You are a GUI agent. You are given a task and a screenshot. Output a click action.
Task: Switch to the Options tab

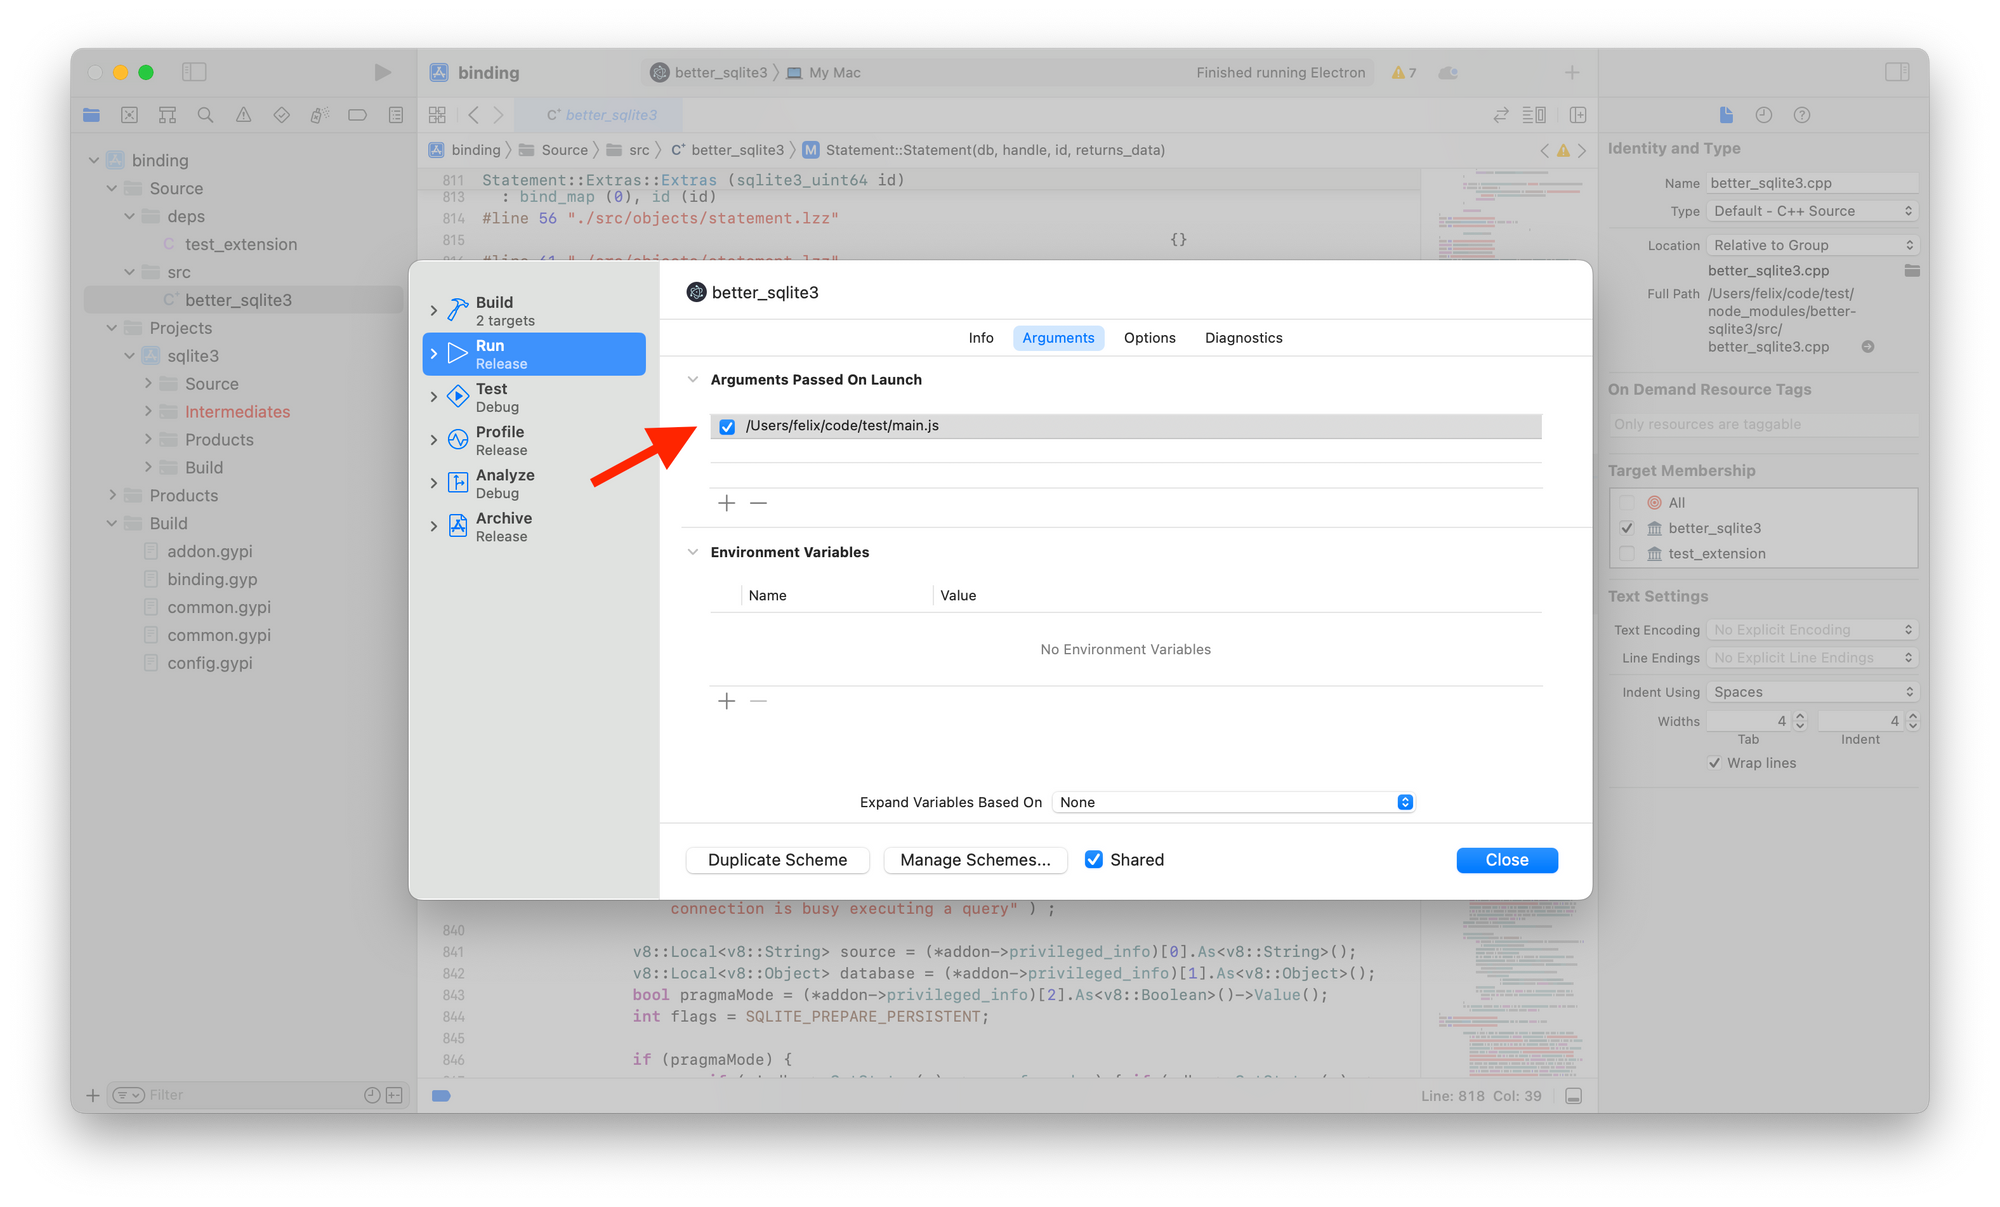point(1149,338)
